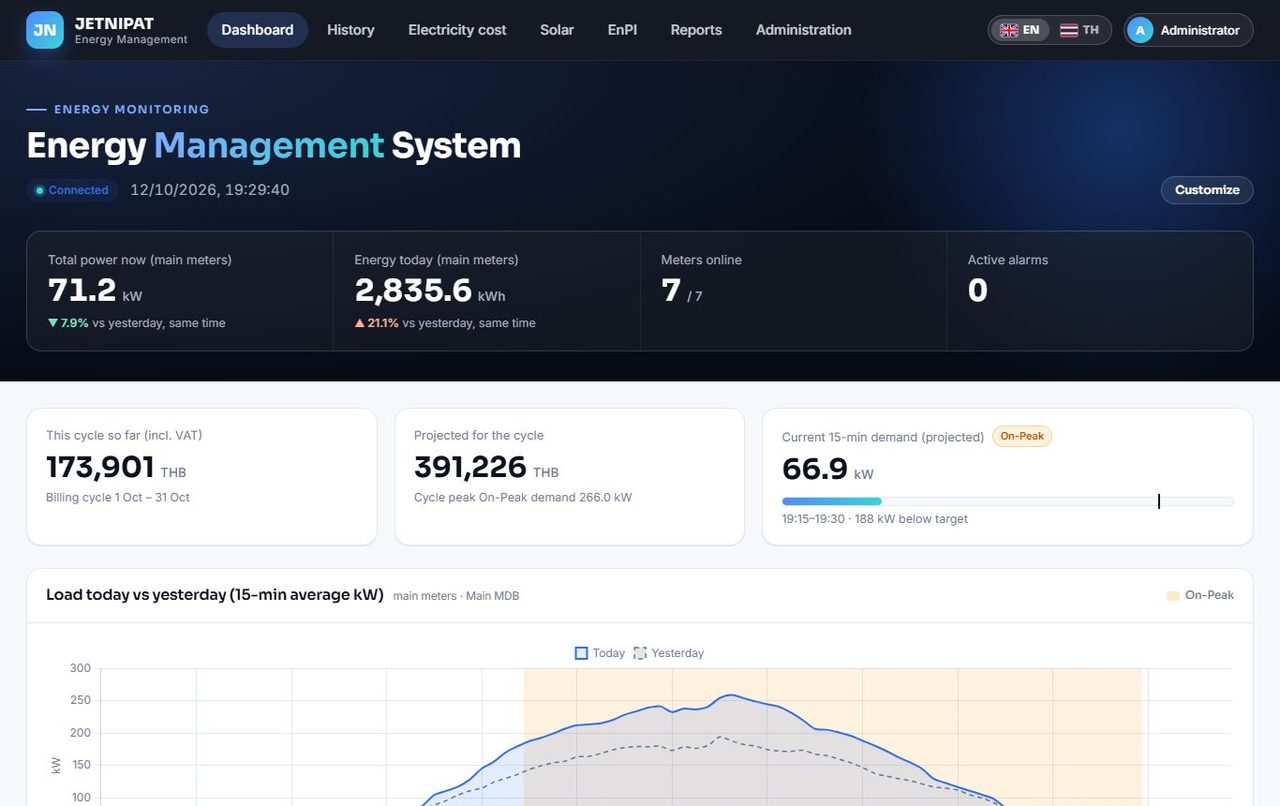The width and height of the screenshot is (1280, 806).
Task: Click the Load today vs yesterday chart title
Action: point(215,595)
